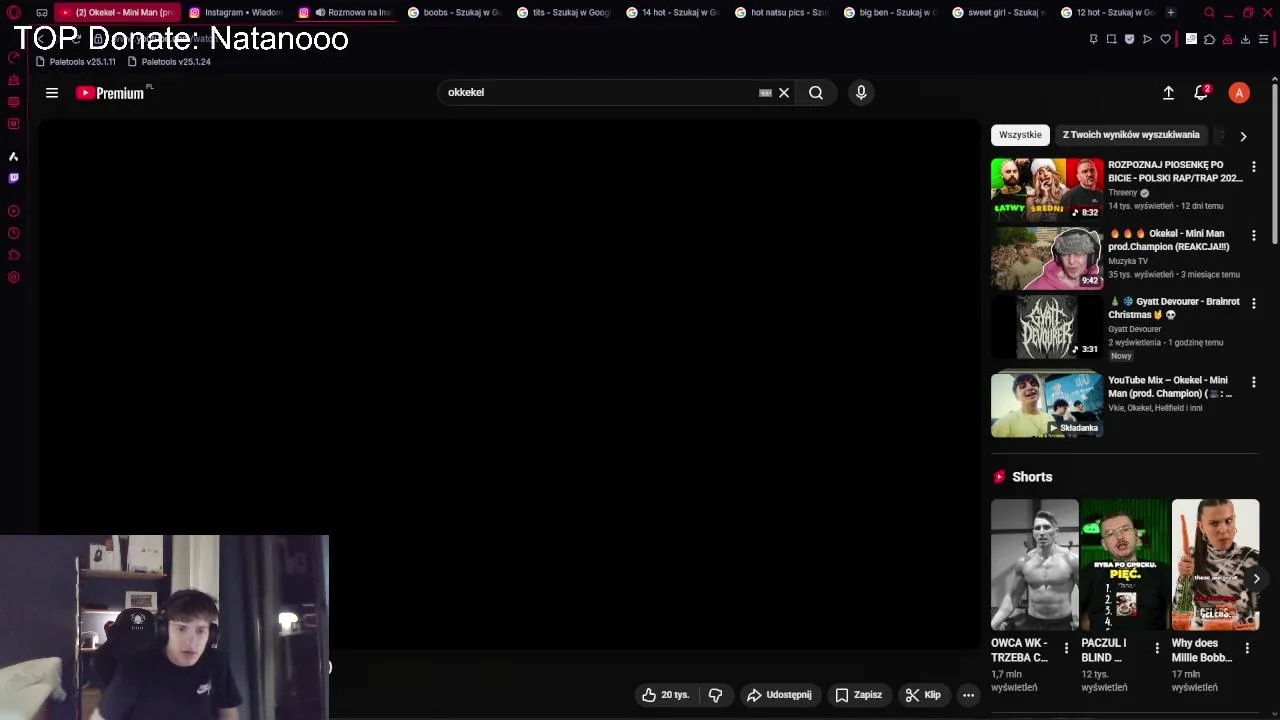Open Twitch in browser sidebar
Image resolution: width=1280 pixels, height=720 pixels.
pos(13,178)
